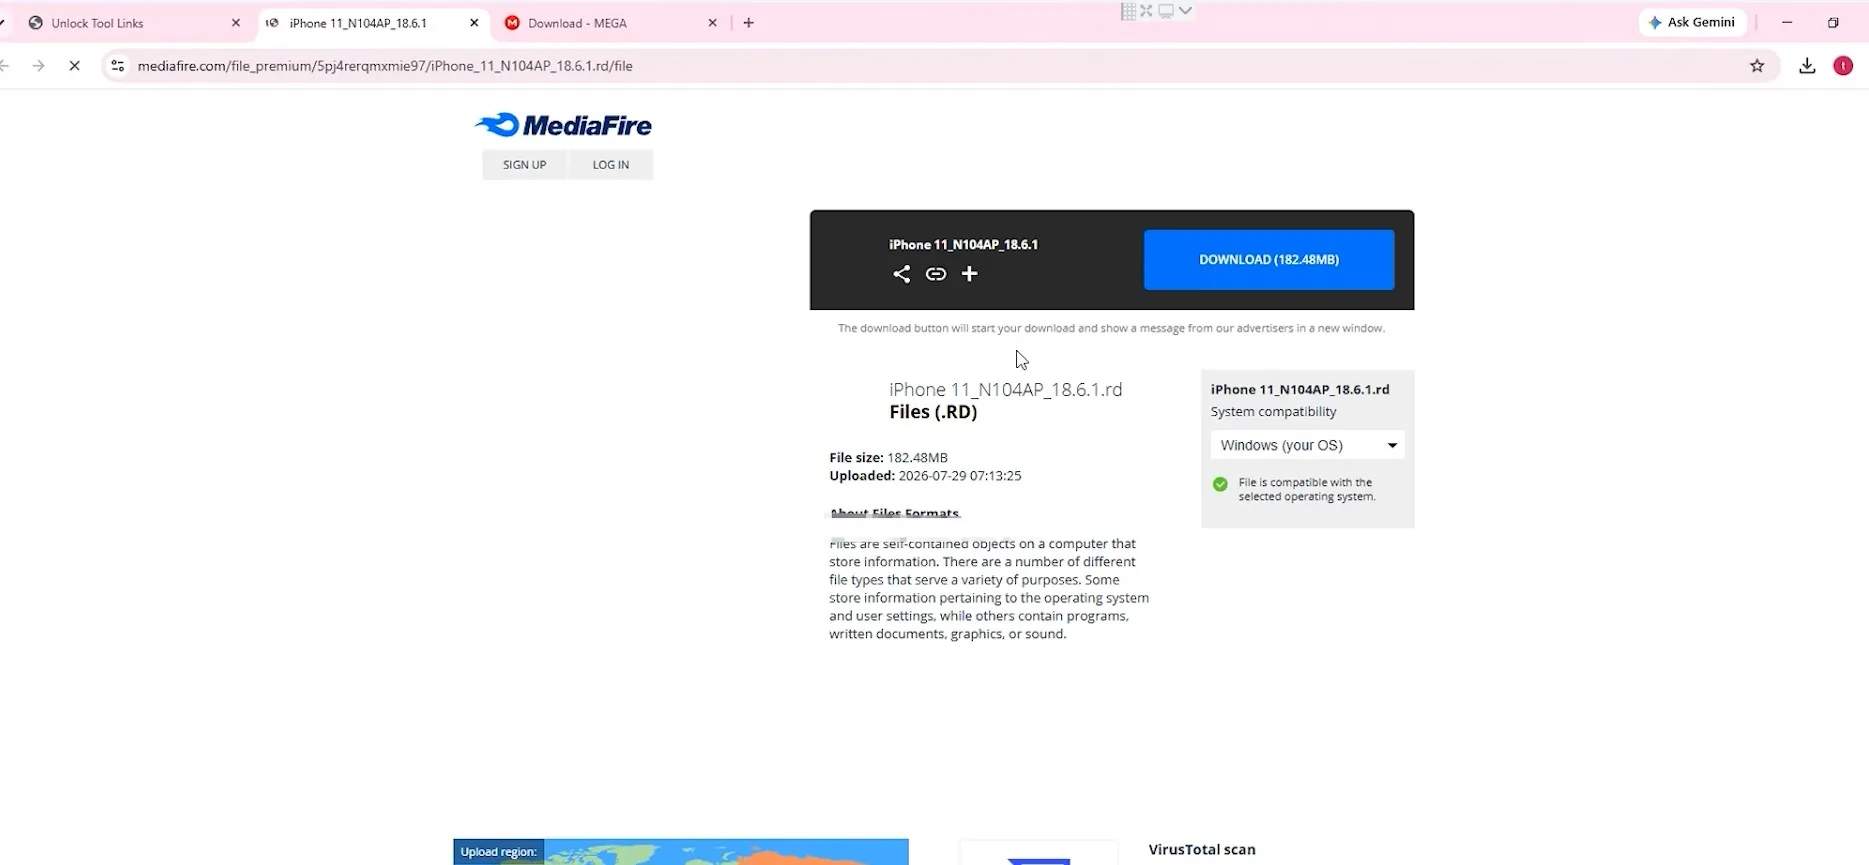Click the DOWNLOAD (182.48MB) button
1869x865 pixels.
coord(1269,260)
